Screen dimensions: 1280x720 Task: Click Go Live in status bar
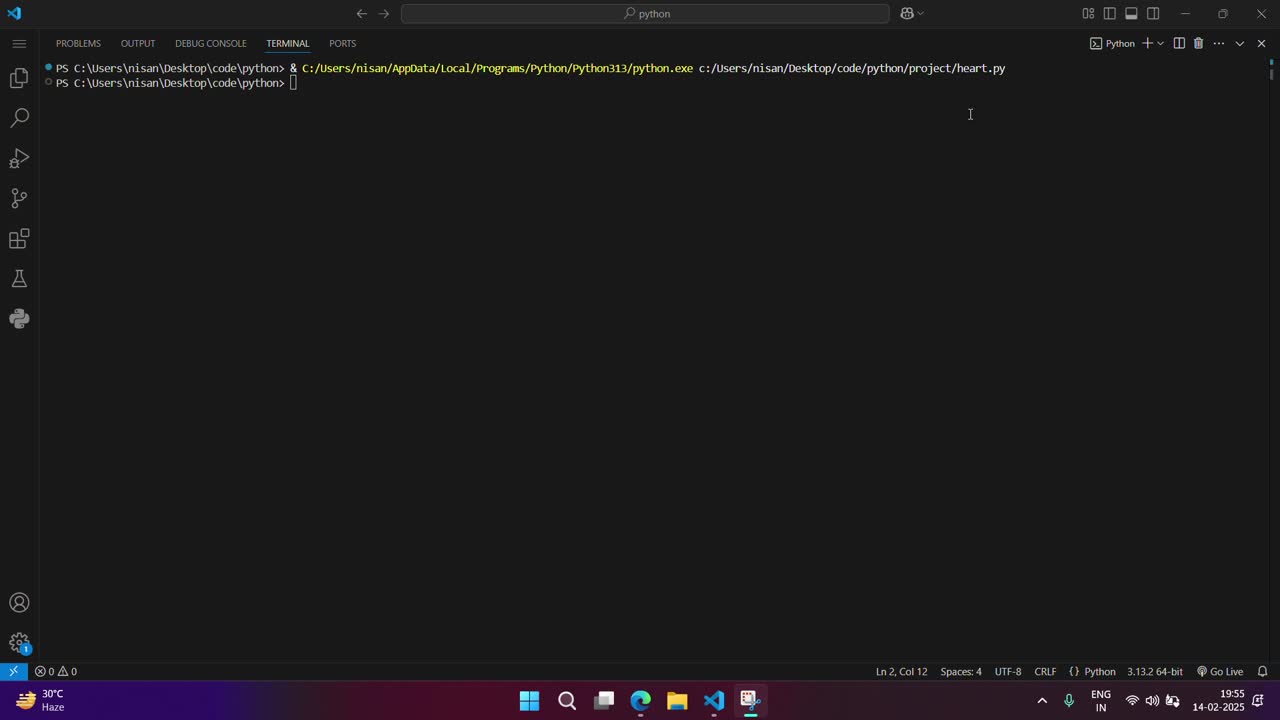(x=1220, y=671)
